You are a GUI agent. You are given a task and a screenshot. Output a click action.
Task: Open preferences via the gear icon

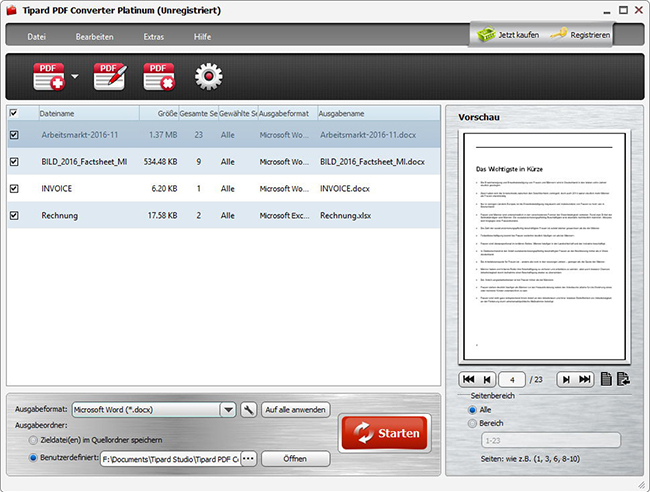tap(208, 76)
